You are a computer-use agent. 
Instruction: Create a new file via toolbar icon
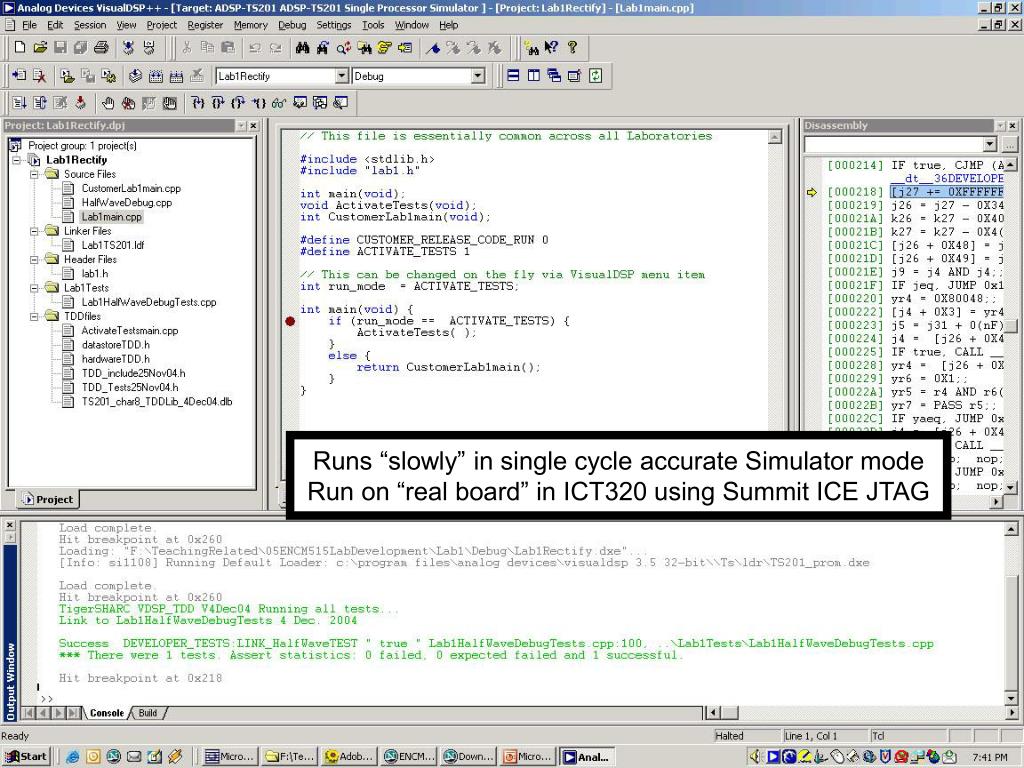coord(20,48)
